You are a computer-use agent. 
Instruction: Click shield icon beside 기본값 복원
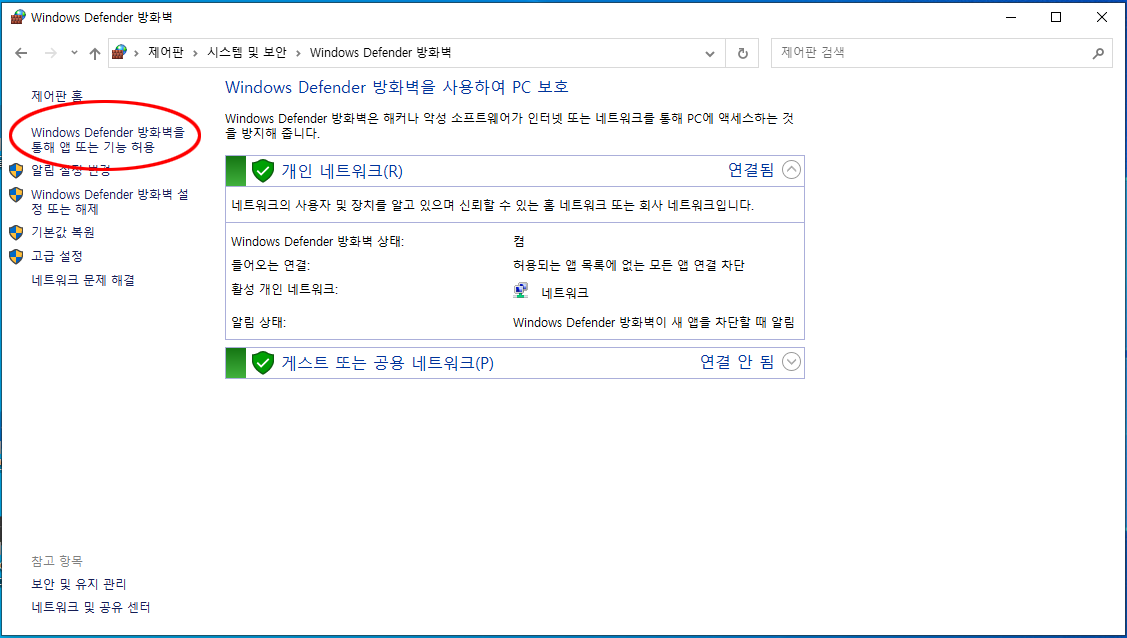point(16,232)
